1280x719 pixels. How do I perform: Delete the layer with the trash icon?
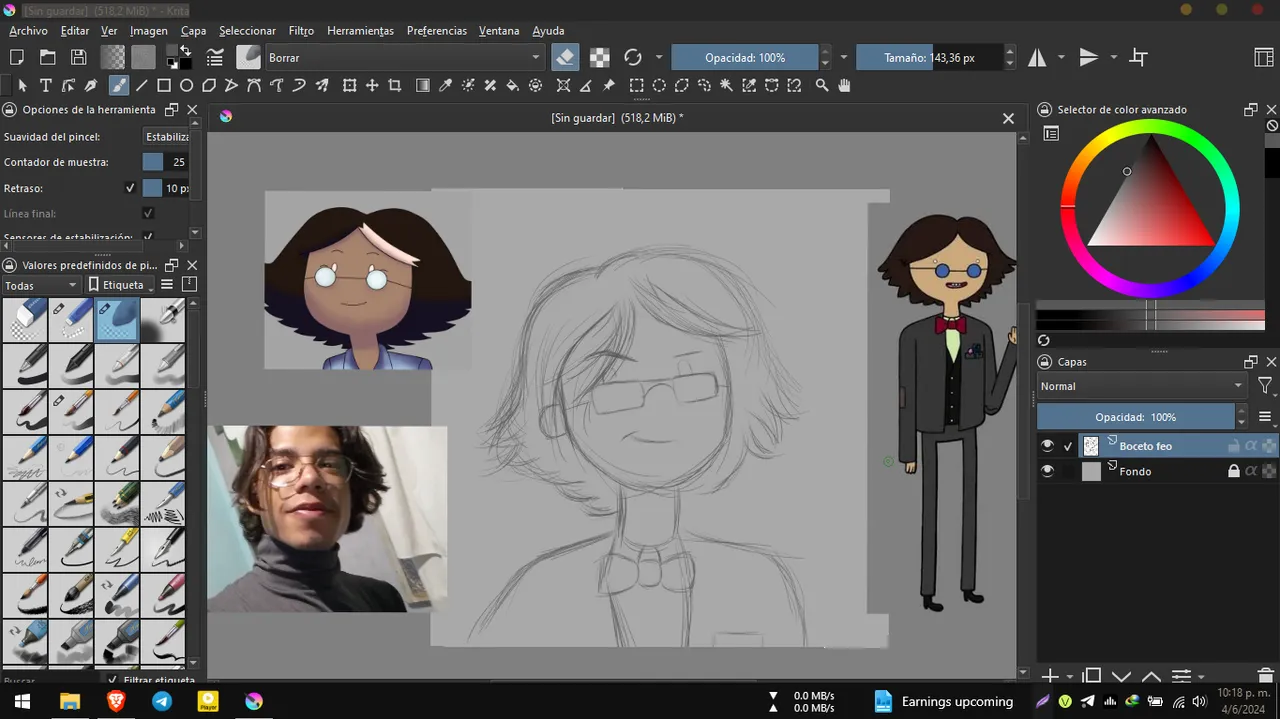(x=1266, y=677)
